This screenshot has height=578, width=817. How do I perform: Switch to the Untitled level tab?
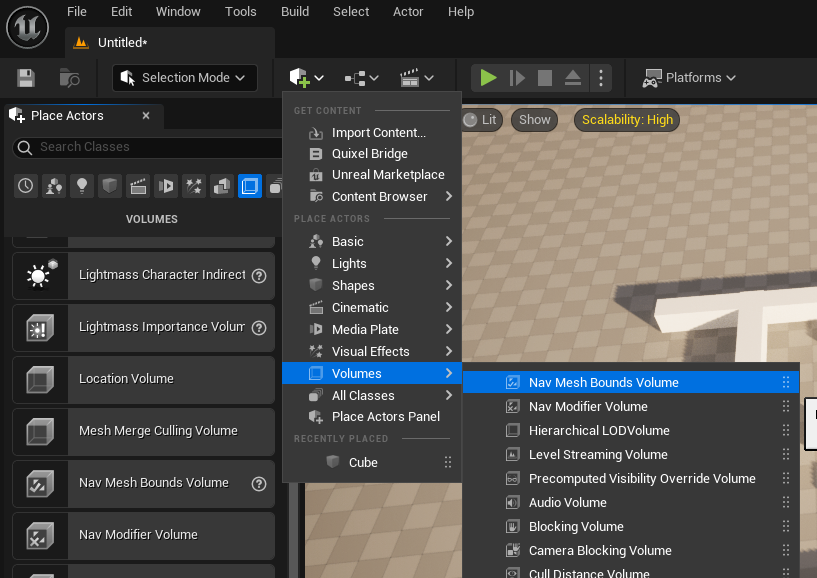[170, 42]
